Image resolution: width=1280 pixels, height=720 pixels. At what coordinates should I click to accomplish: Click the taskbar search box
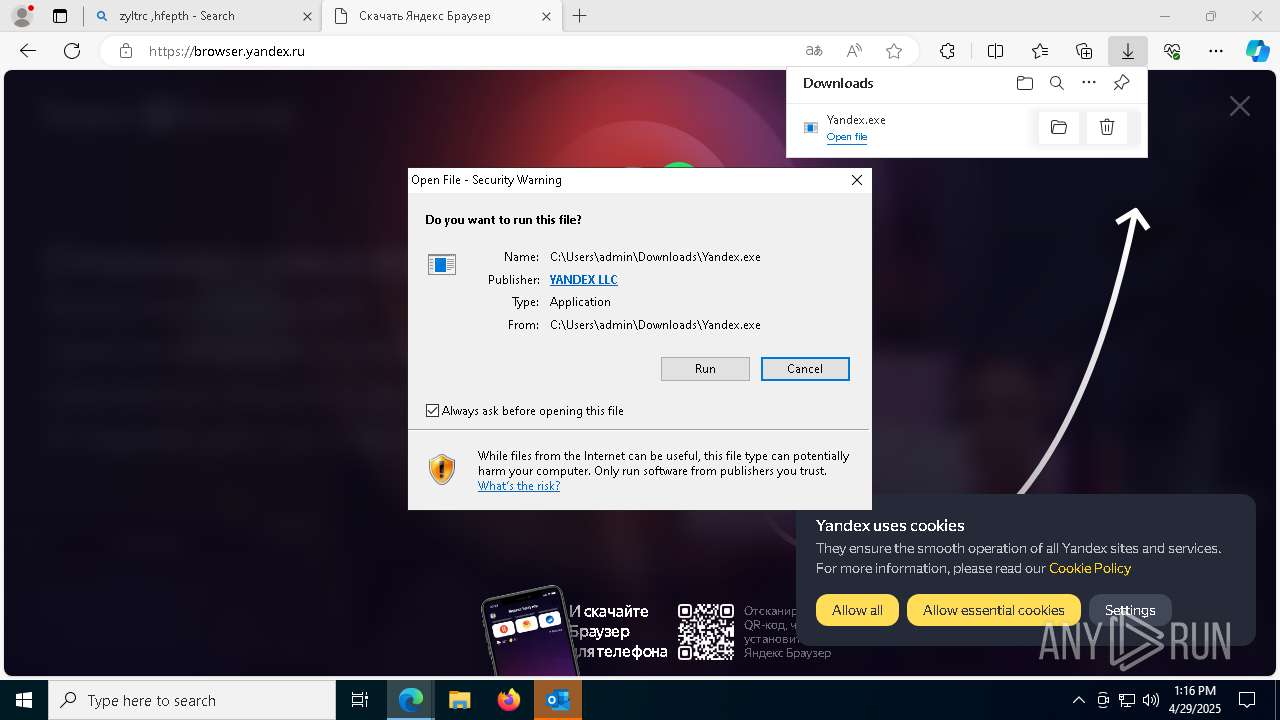192,700
